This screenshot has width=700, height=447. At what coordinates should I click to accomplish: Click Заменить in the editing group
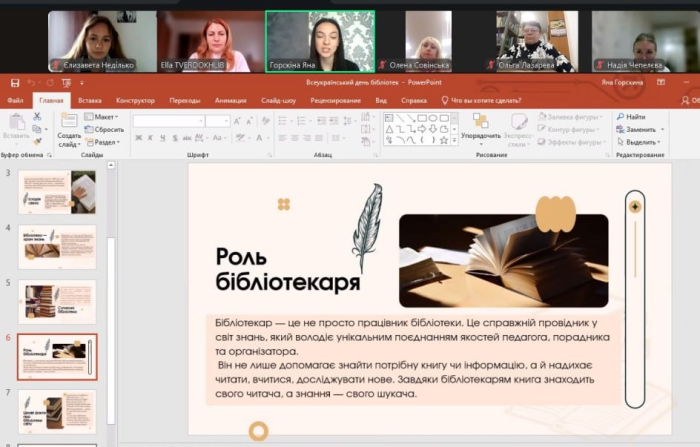pos(640,129)
